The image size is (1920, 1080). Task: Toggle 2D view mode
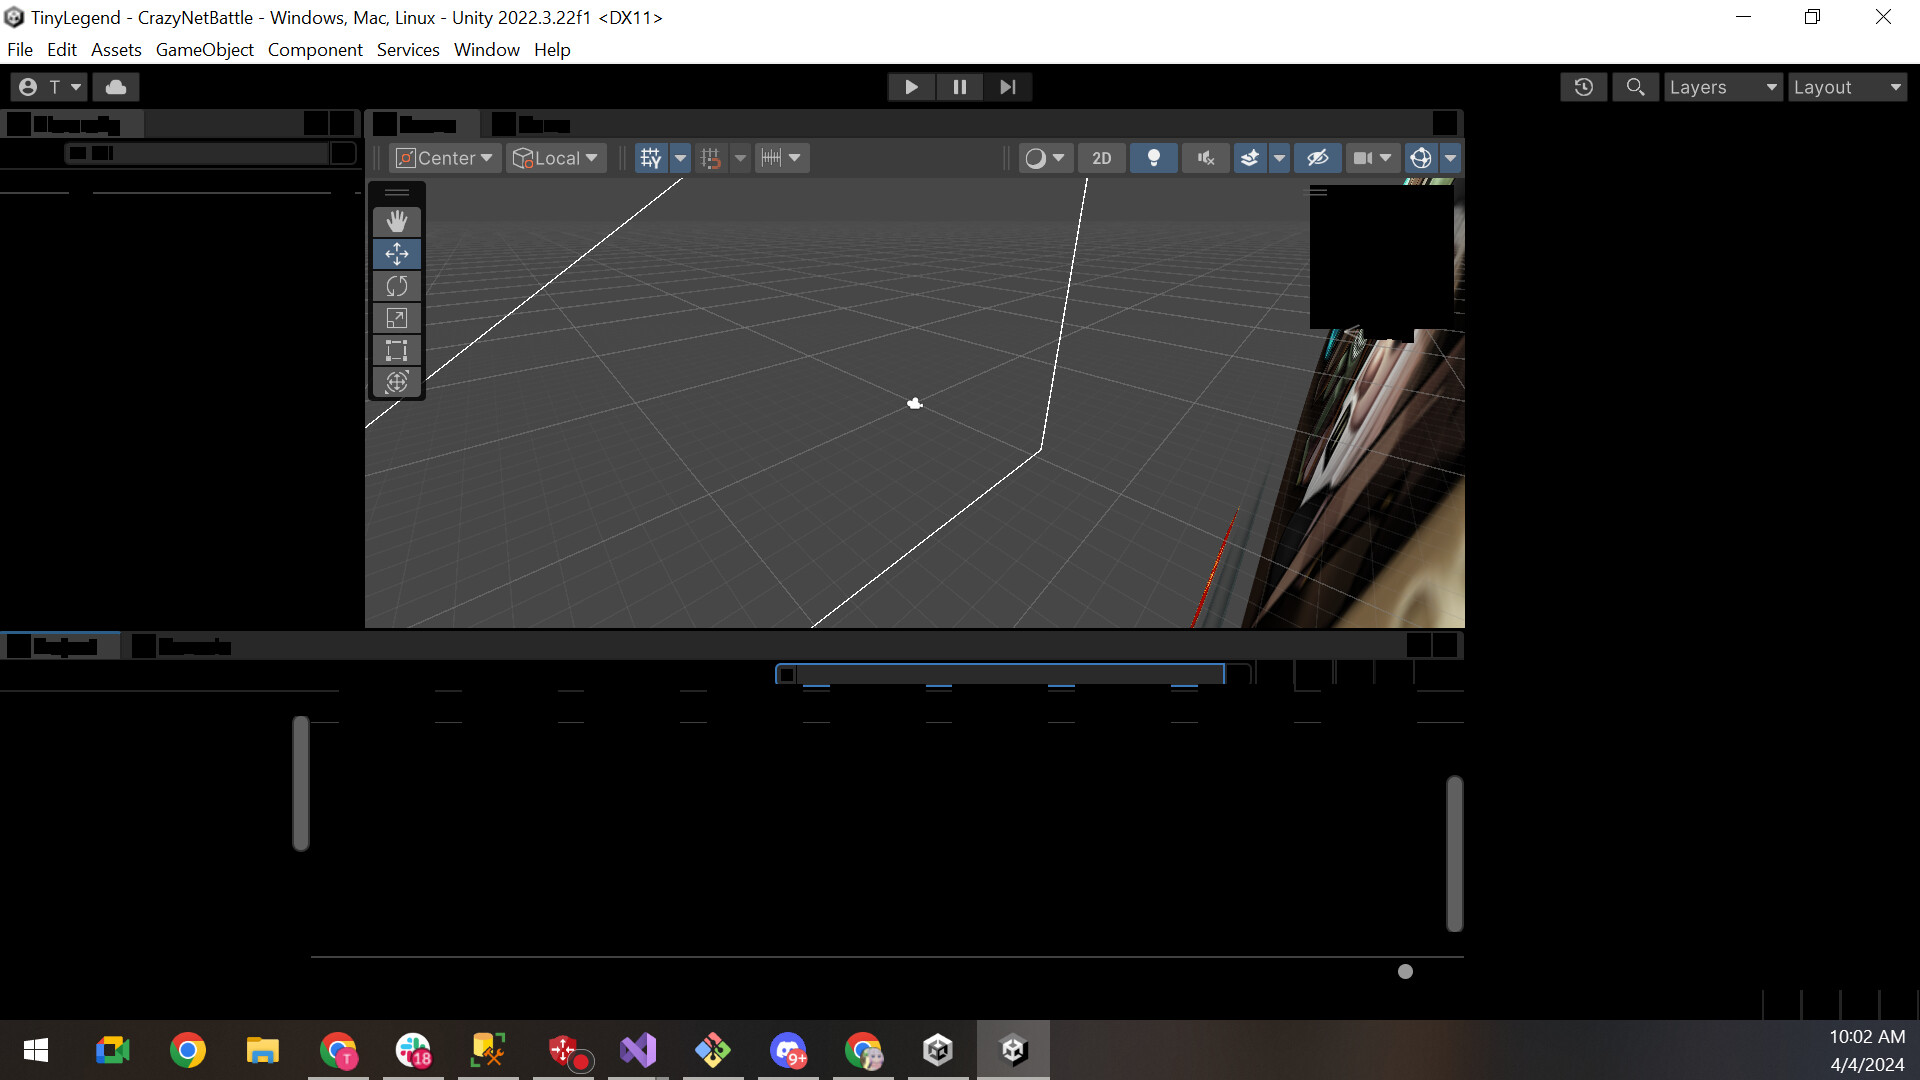(x=1102, y=157)
